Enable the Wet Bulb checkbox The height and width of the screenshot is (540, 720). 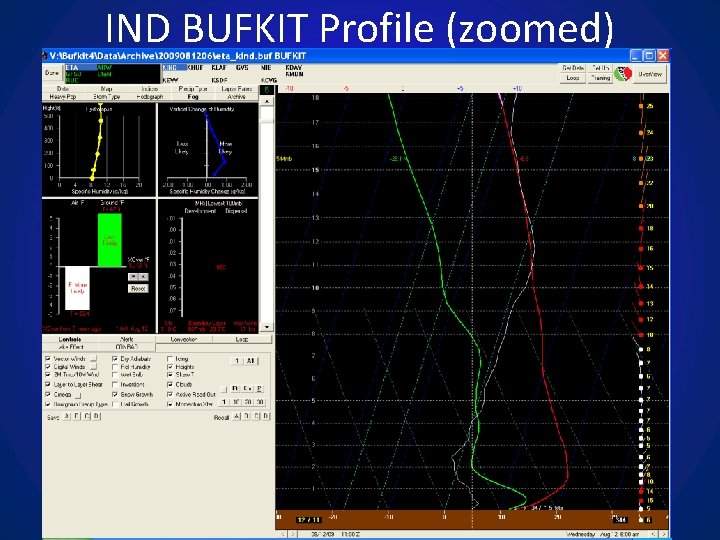pyautogui.click(x=115, y=375)
